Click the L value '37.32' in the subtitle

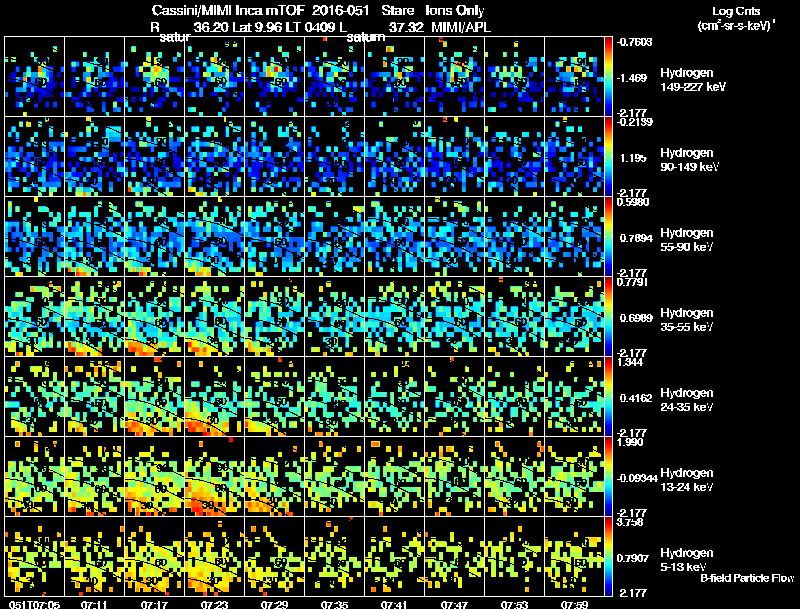click(406, 27)
